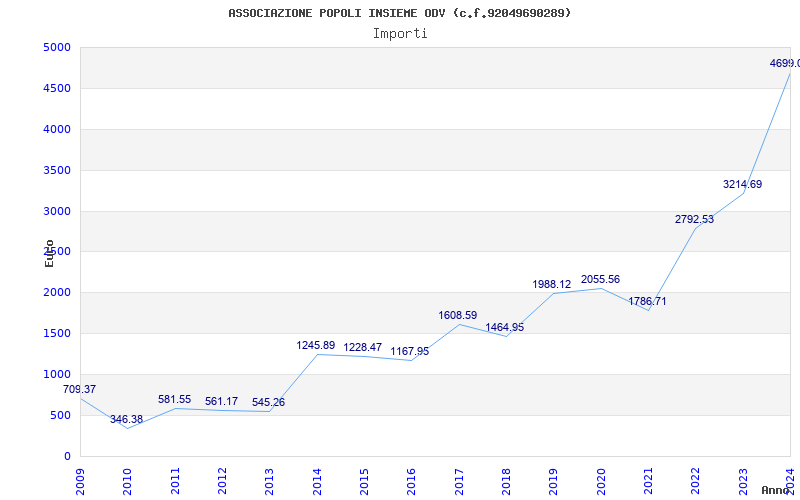Click the Importi subtitle
The width and height of the screenshot is (800, 500).
point(400,34)
